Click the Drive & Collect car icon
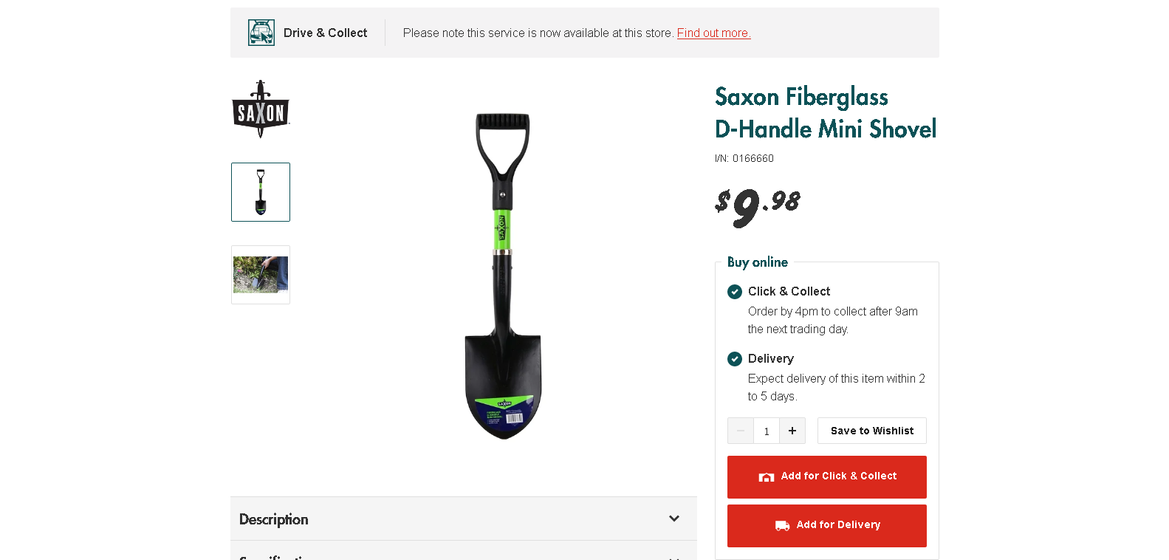This screenshot has height=560, width=1169. (261, 33)
